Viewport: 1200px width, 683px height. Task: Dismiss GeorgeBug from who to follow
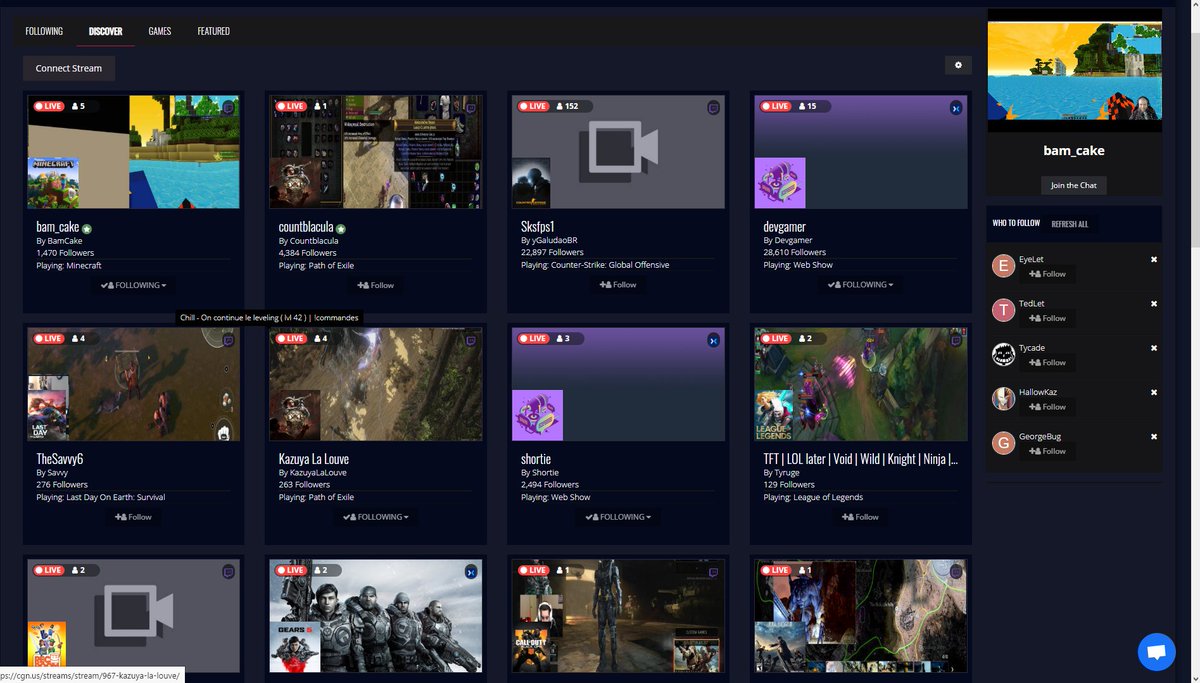point(1154,437)
